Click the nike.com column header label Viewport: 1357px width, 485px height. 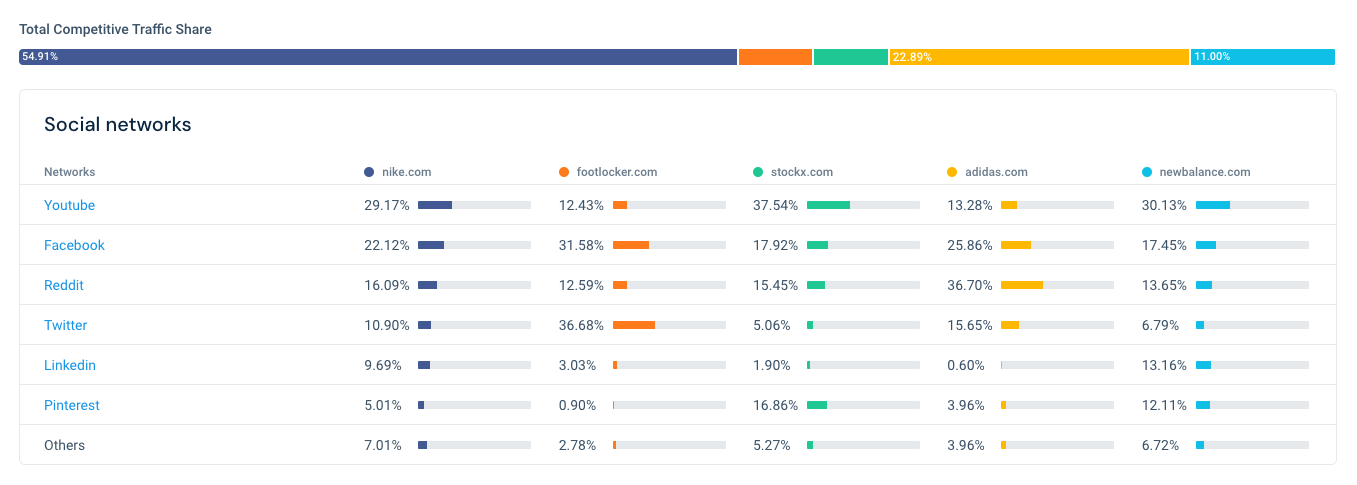point(407,172)
